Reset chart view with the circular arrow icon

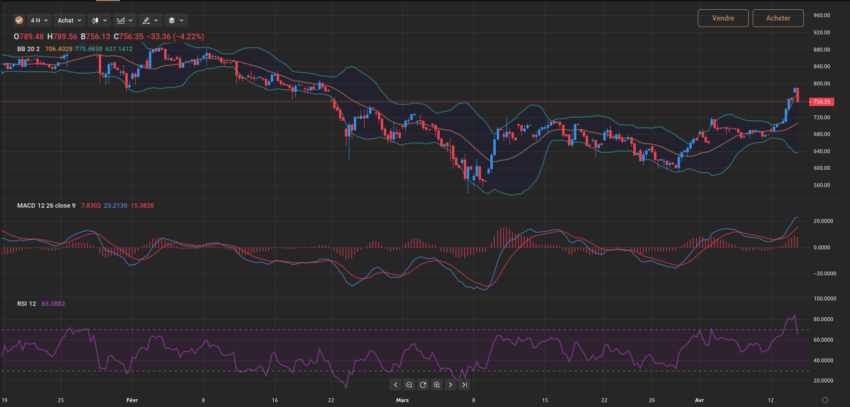pyautogui.click(x=423, y=385)
